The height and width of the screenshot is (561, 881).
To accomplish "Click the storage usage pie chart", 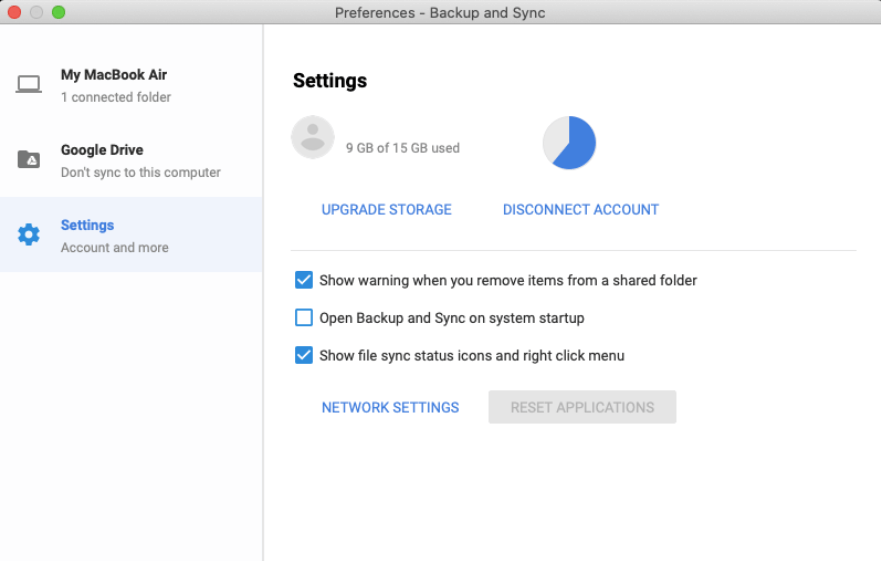I will click(x=569, y=143).
